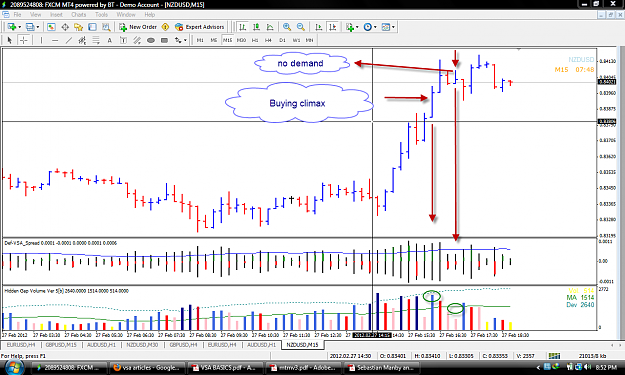Toggle the Terminal panel icon
The width and height of the screenshot is (625, 375).
92,27
